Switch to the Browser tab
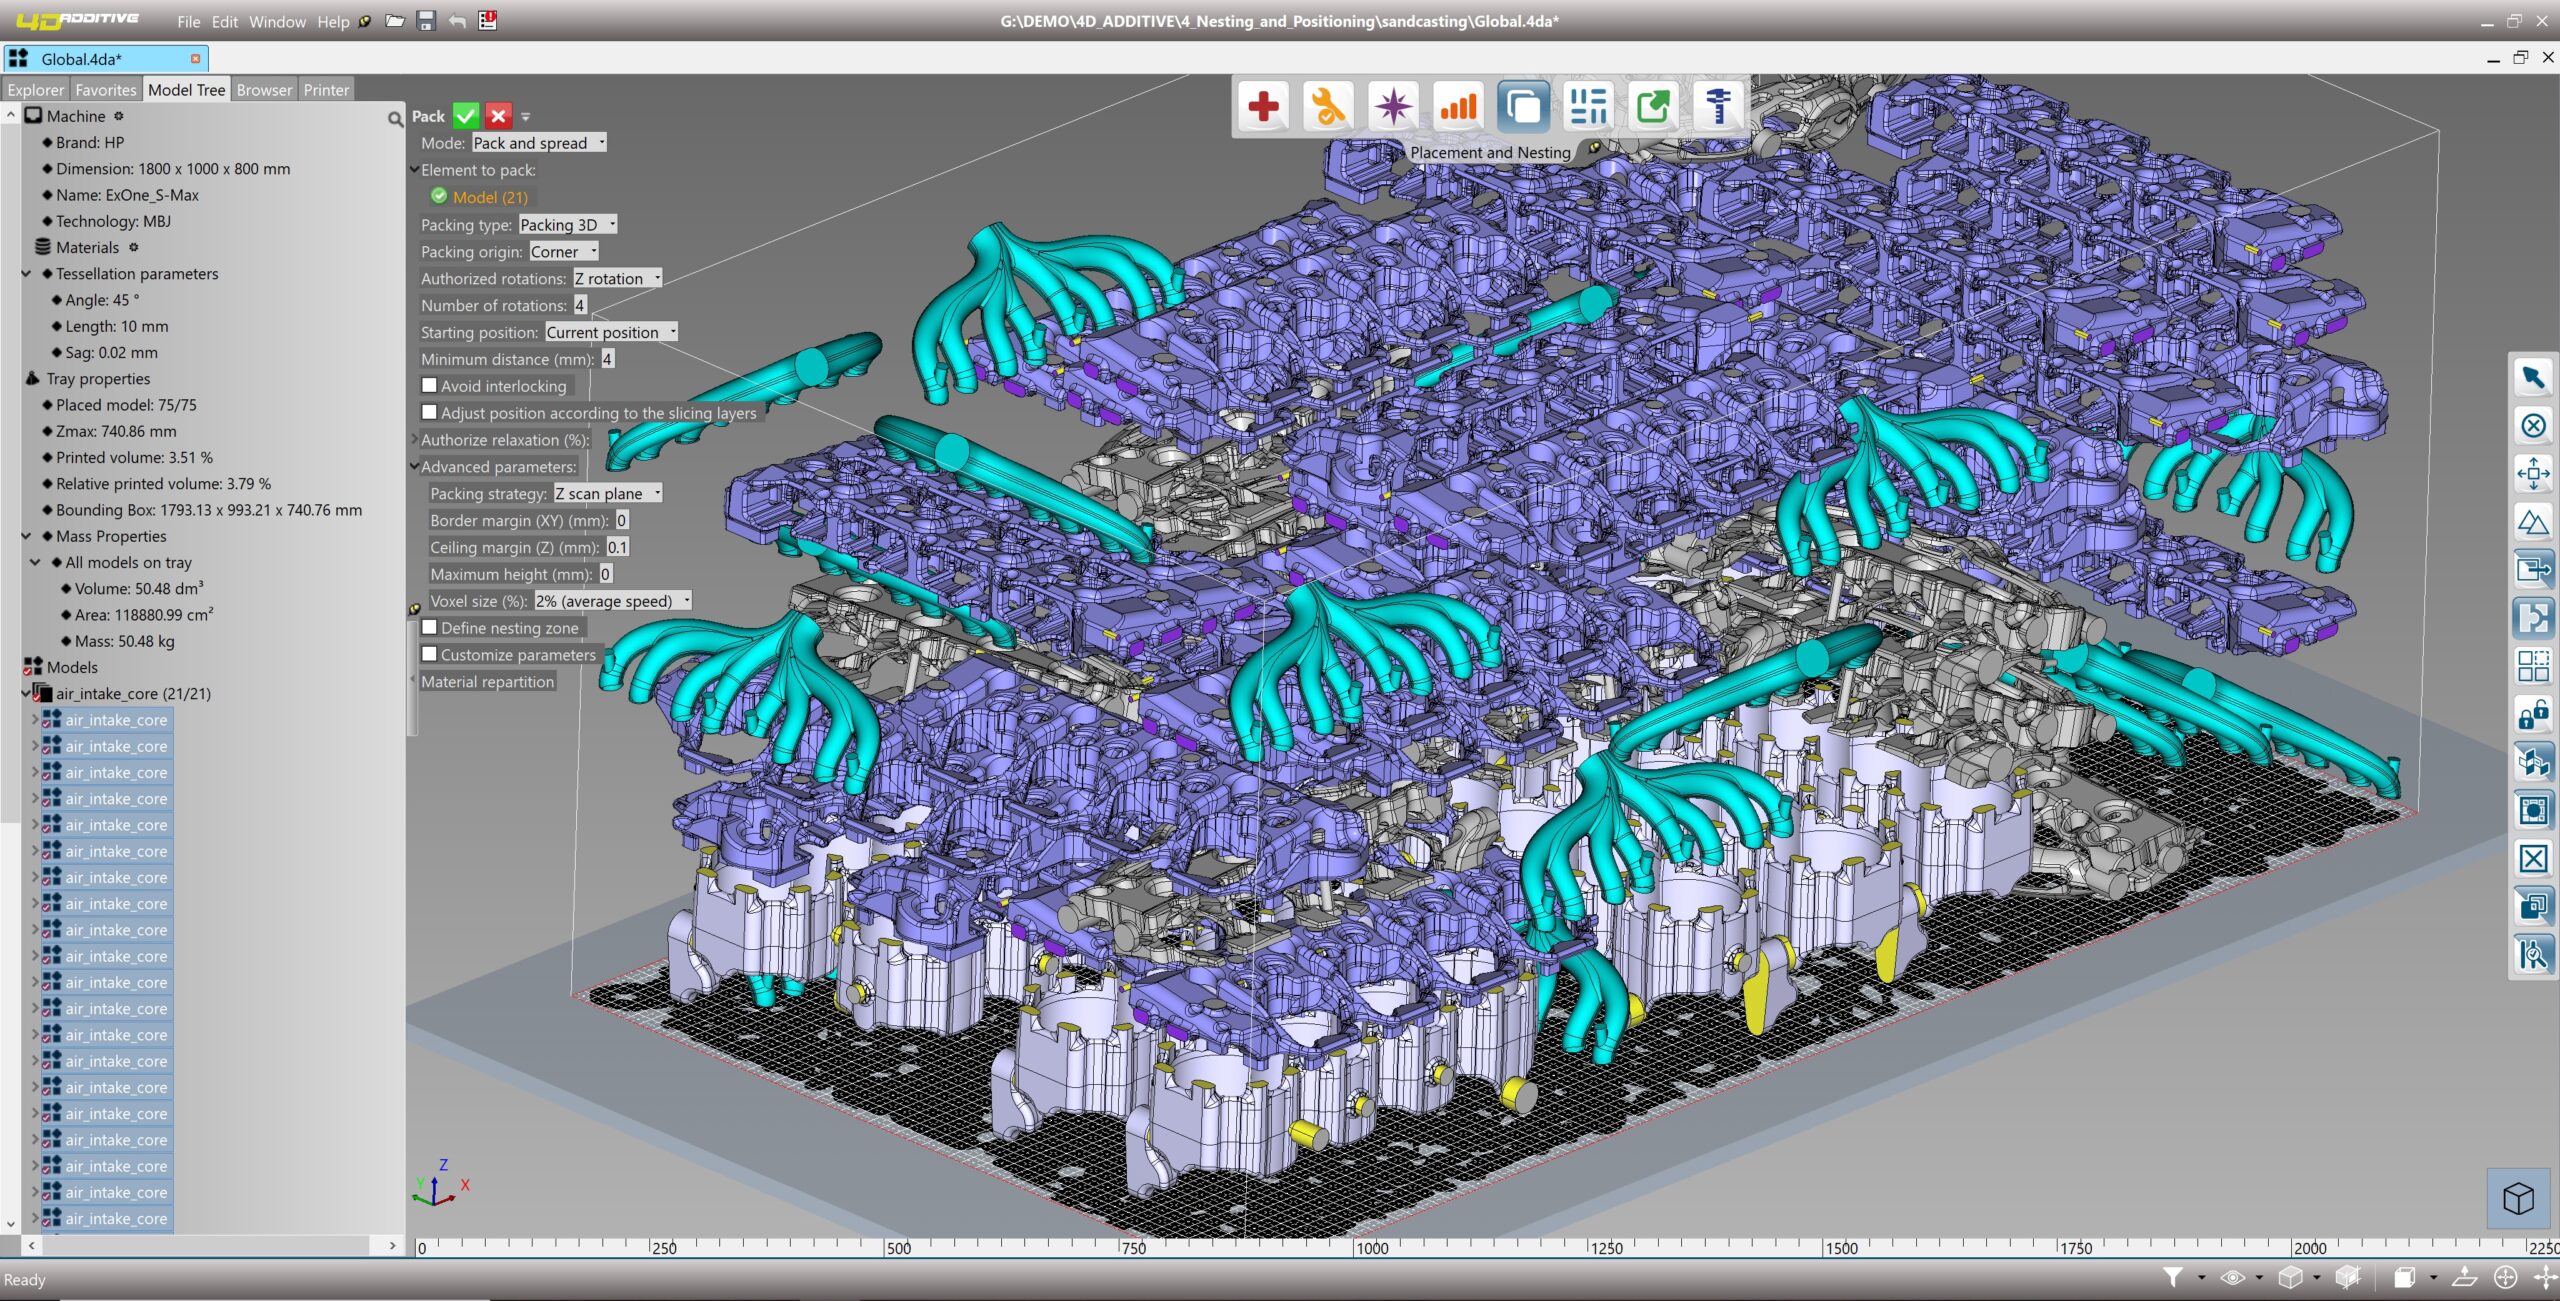Viewport: 2560px width, 1301px height. click(264, 90)
